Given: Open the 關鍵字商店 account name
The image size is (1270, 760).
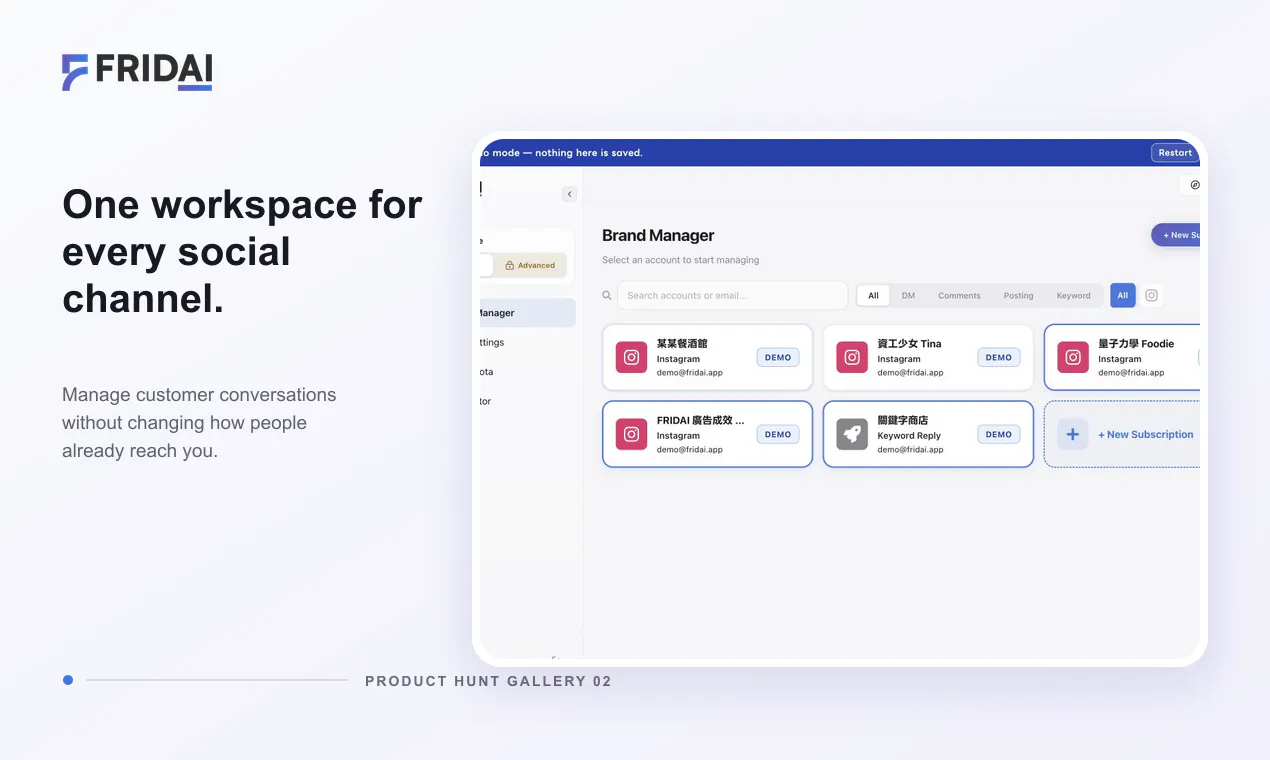Looking at the screenshot, I should tap(903, 420).
